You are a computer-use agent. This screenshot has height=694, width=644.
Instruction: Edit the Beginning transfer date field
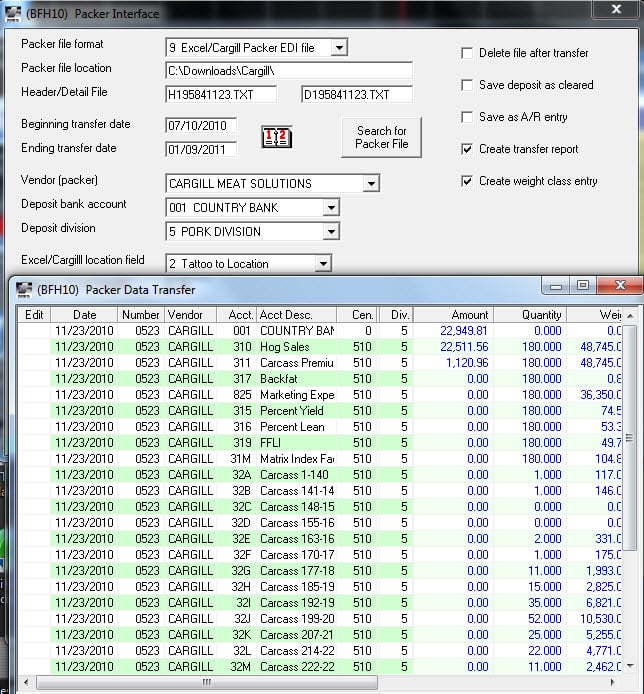coord(201,126)
